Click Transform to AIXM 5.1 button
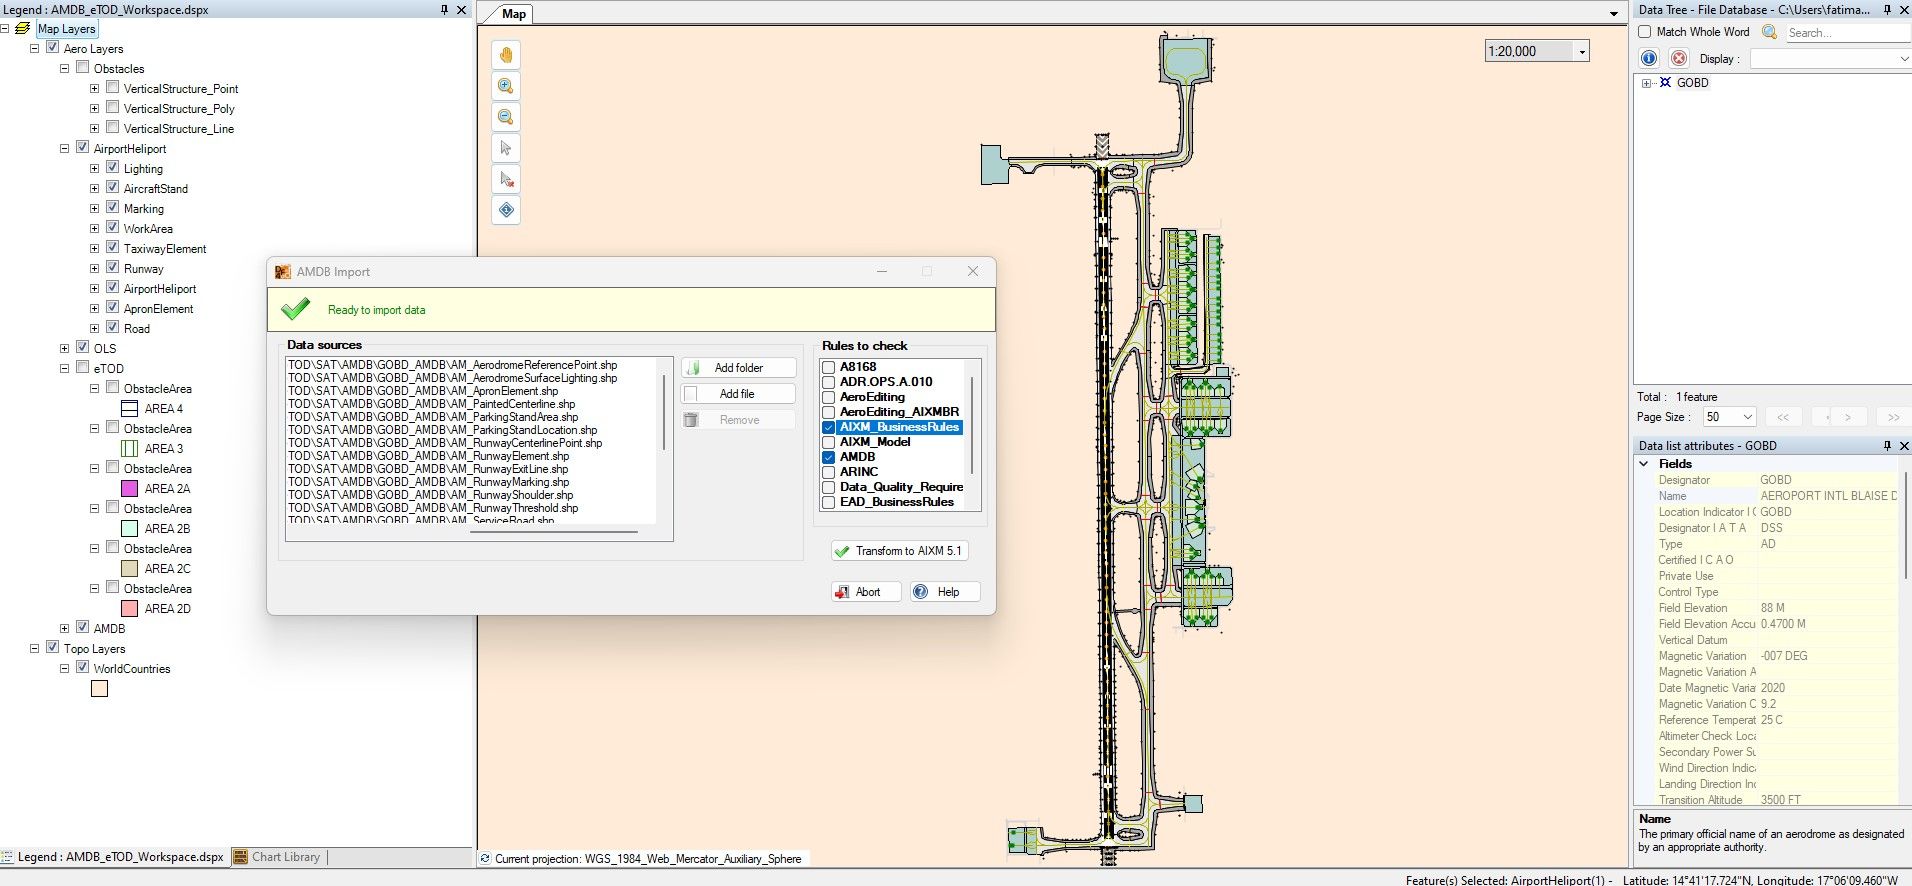This screenshot has width=1912, height=886. [x=900, y=551]
